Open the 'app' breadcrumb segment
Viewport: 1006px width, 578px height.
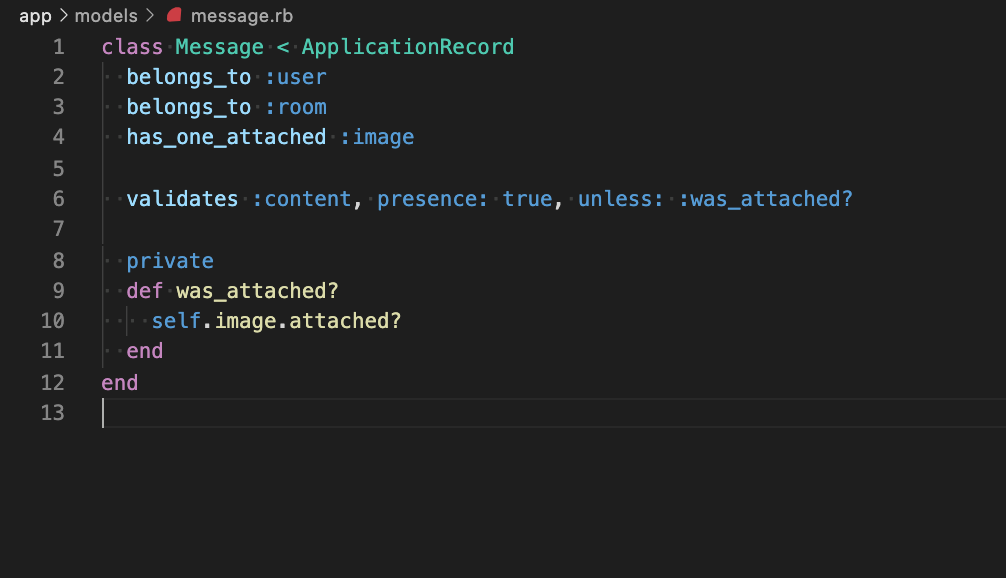coord(35,16)
